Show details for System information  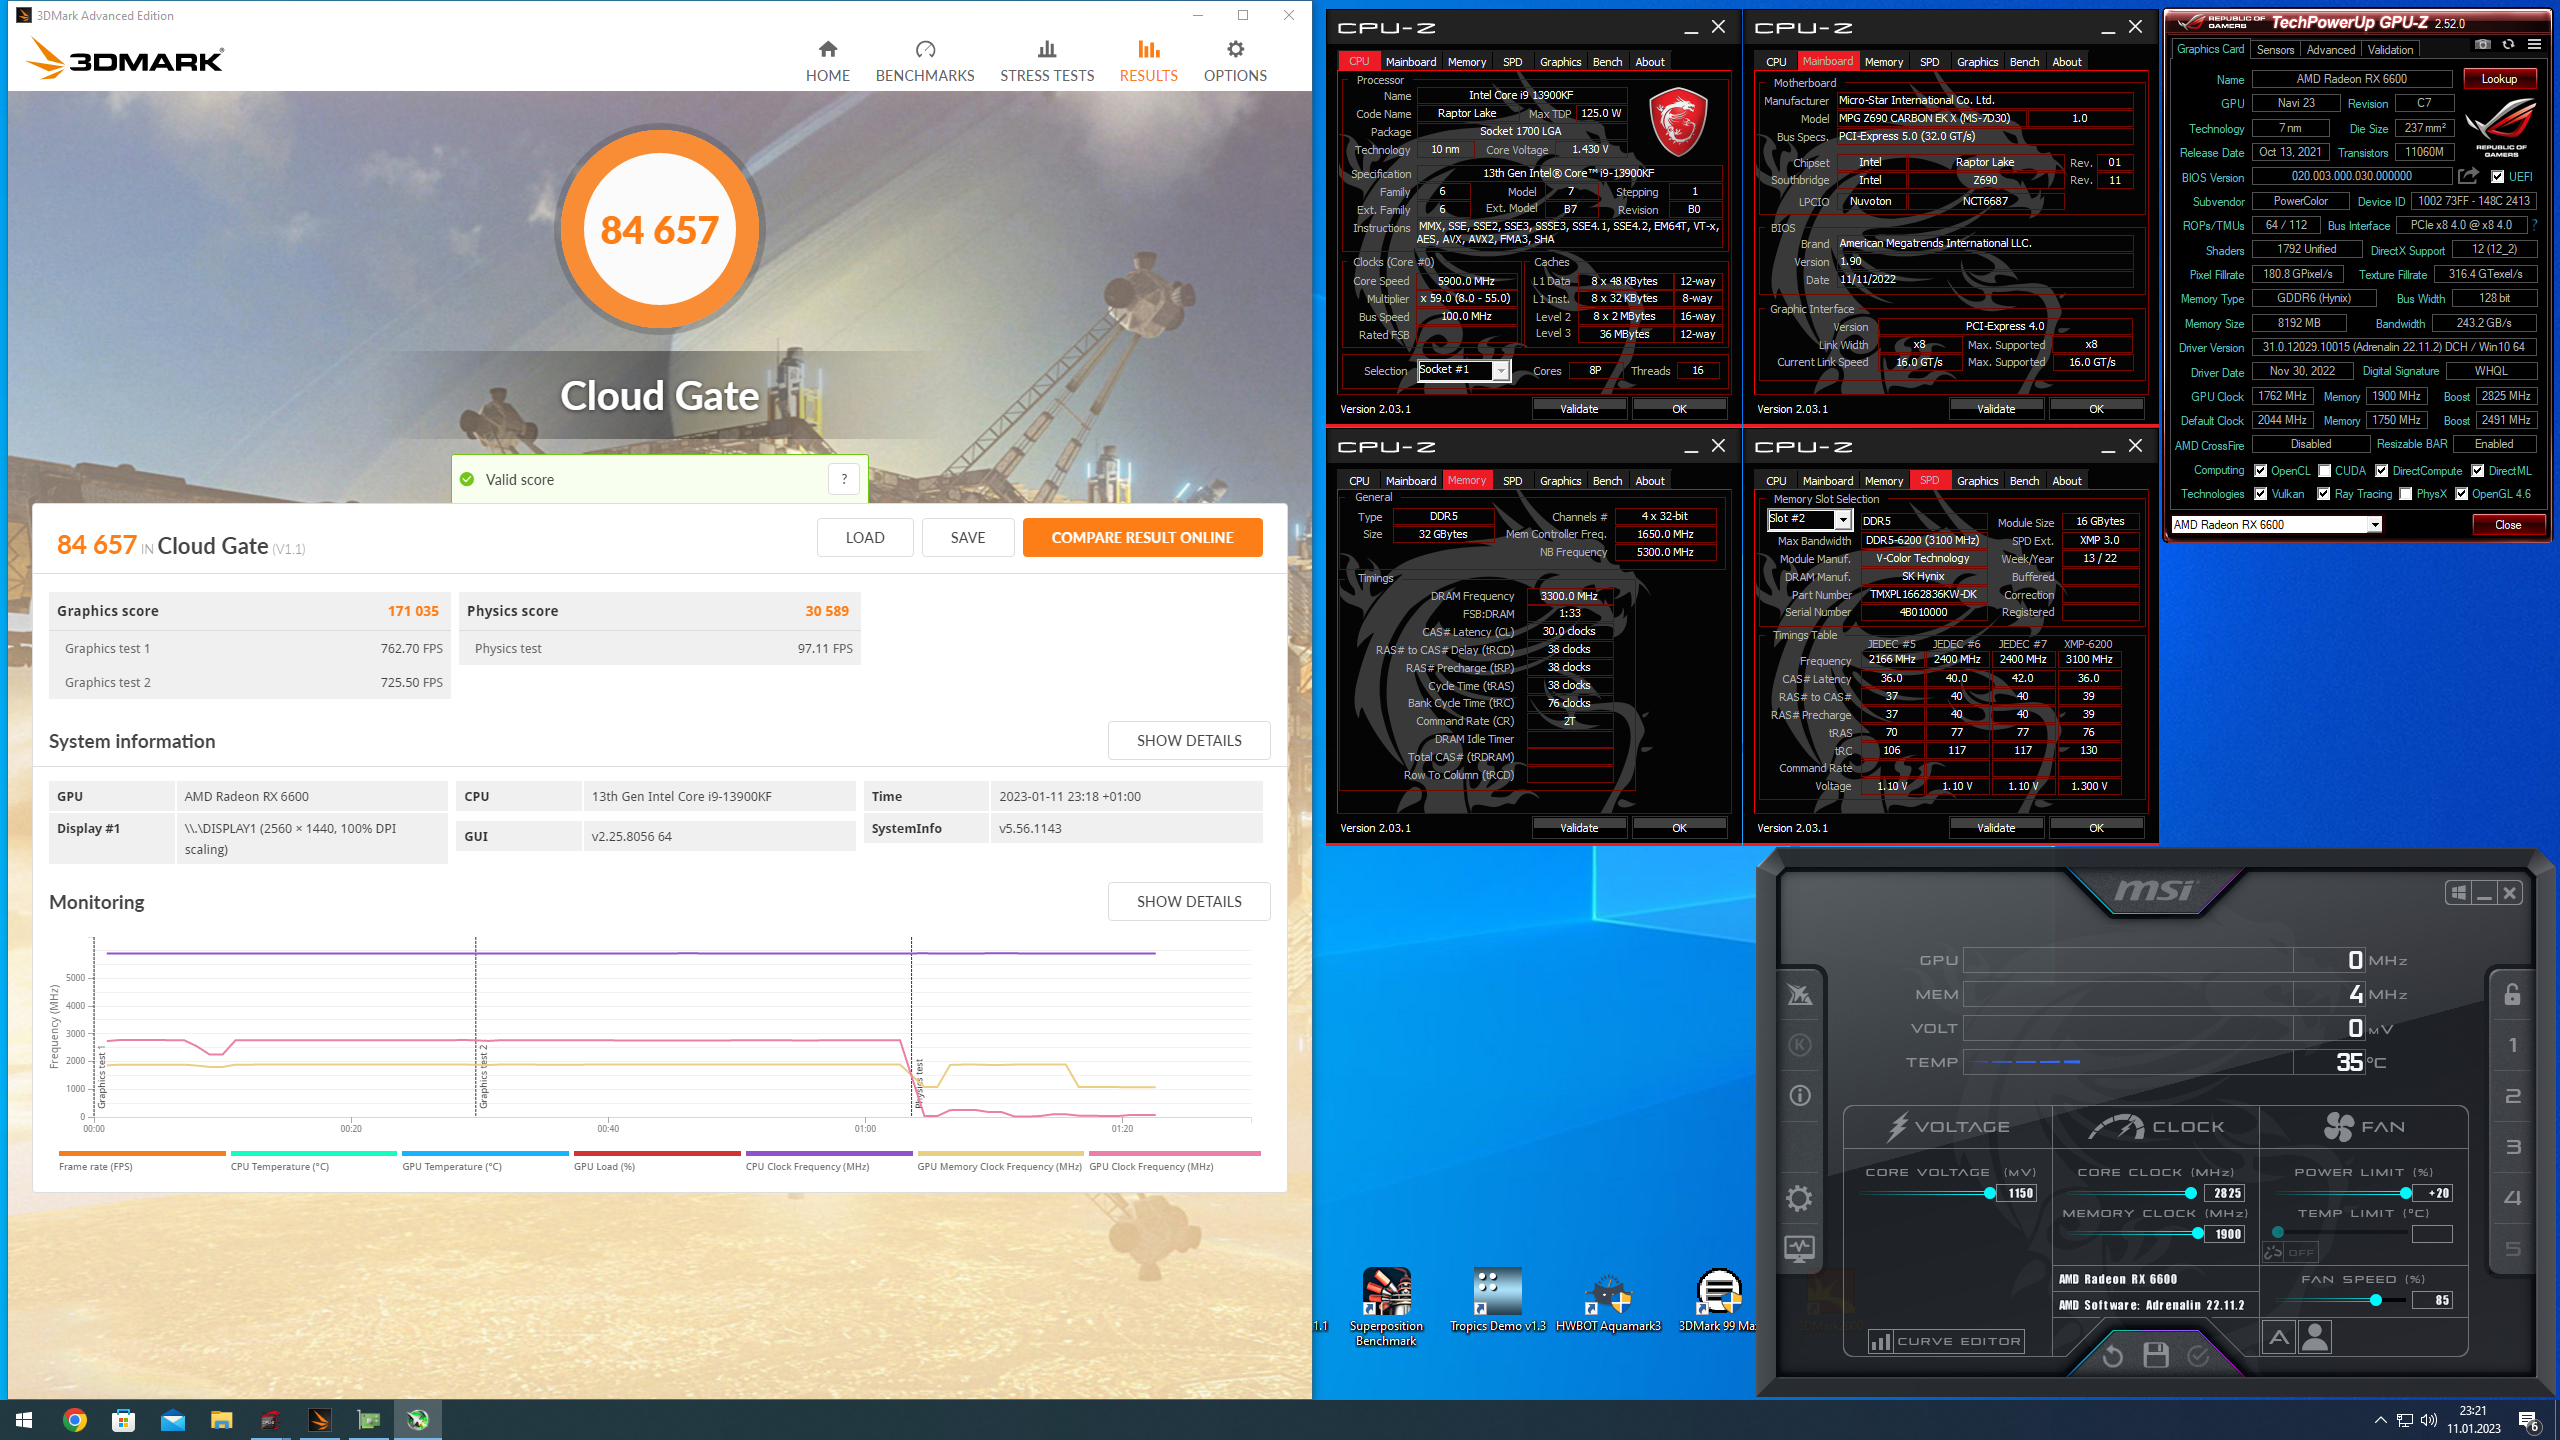pyautogui.click(x=1189, y=741)
